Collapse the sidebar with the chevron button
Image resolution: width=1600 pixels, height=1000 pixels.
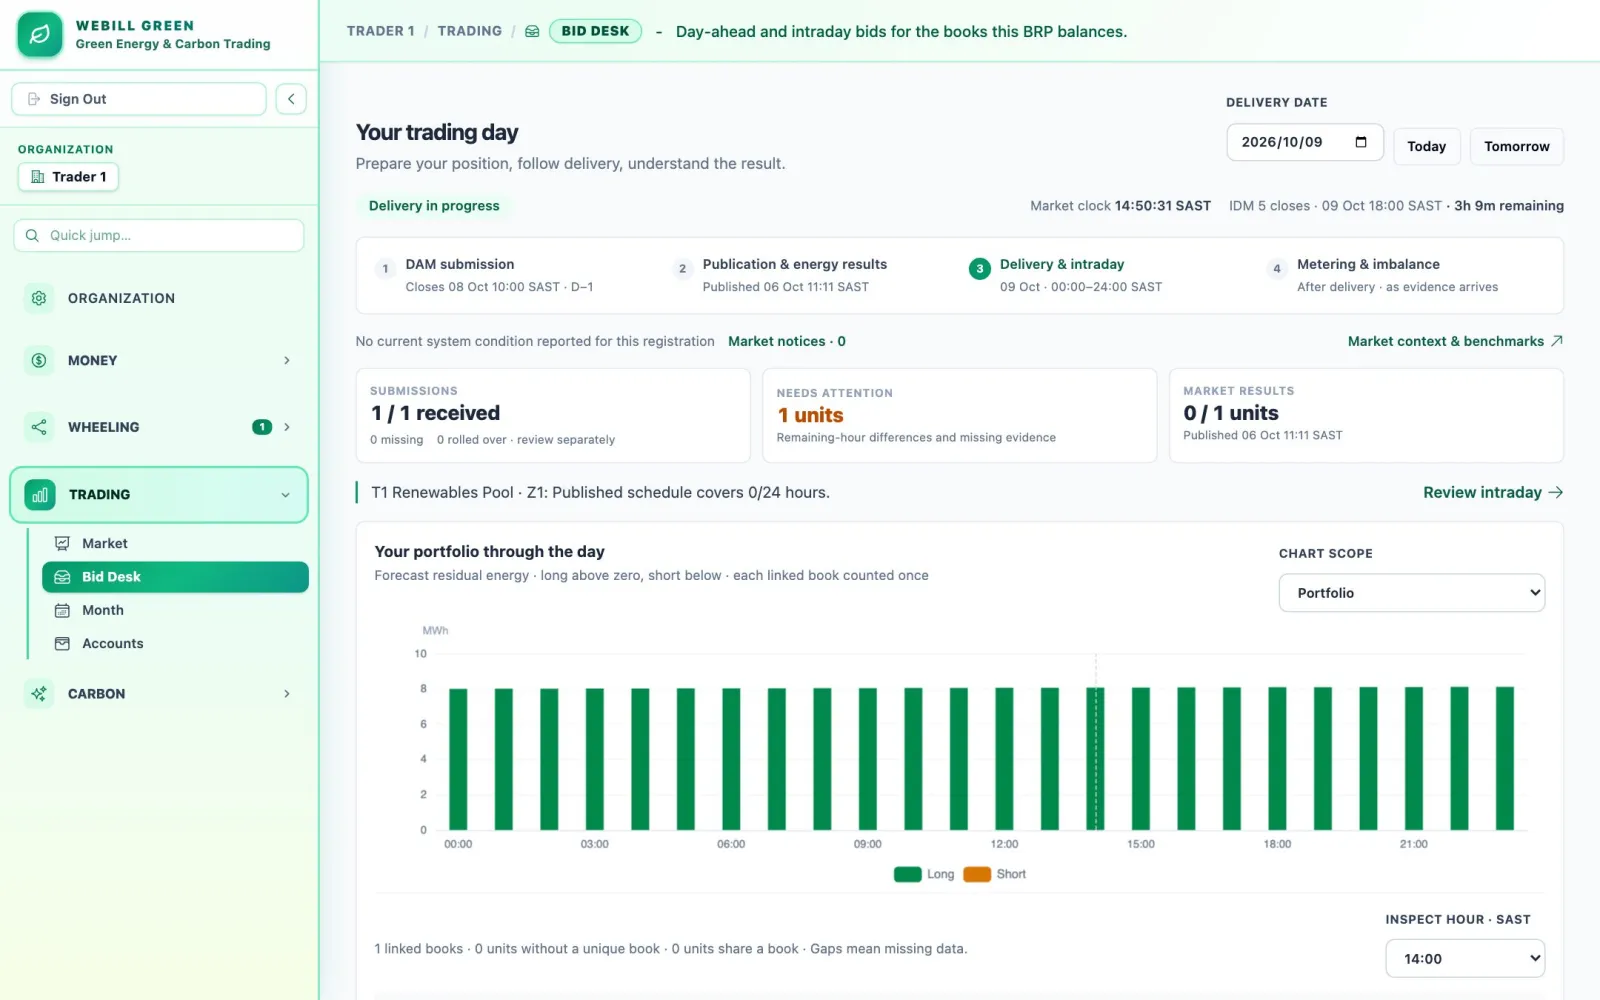tap(291, 99)
